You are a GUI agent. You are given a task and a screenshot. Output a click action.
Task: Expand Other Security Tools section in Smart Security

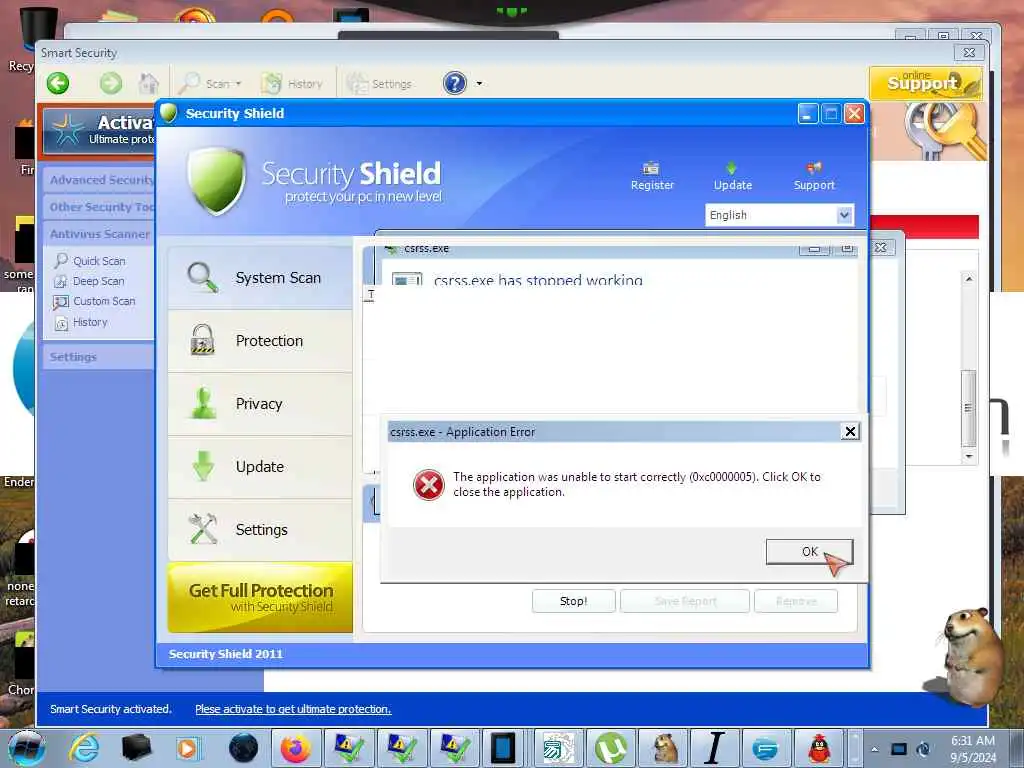click(100, 206)
